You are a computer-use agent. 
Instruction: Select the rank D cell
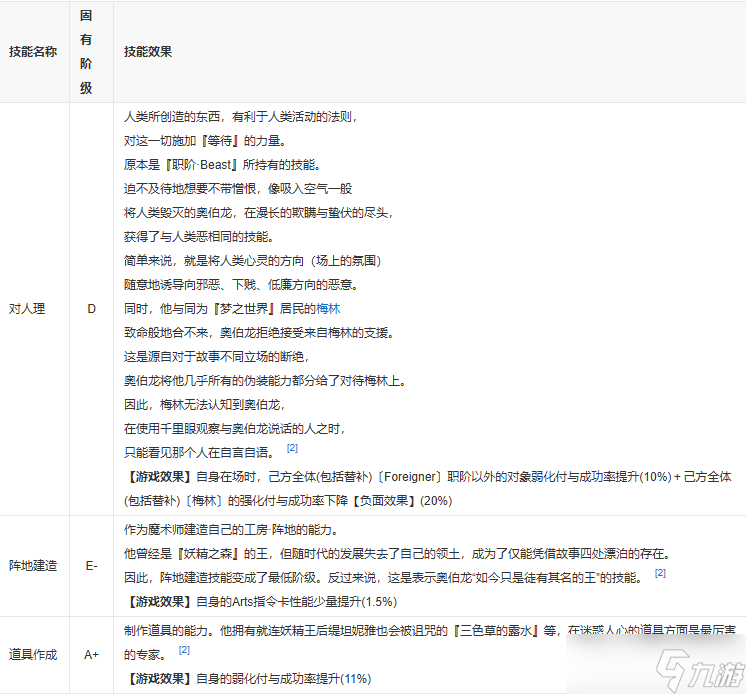(x=91, y=309)
